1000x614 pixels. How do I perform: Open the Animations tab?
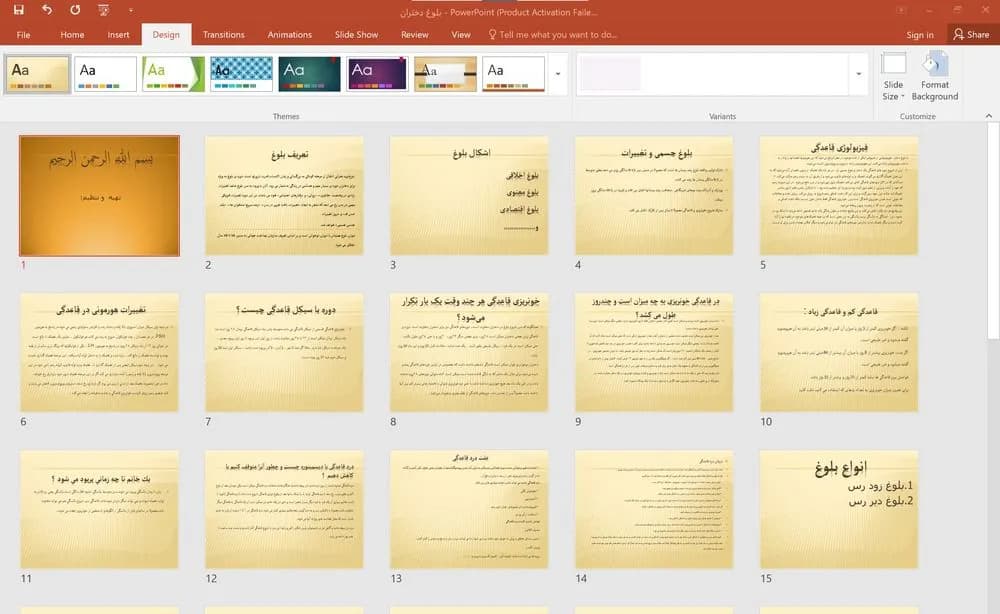pos(290,34)
